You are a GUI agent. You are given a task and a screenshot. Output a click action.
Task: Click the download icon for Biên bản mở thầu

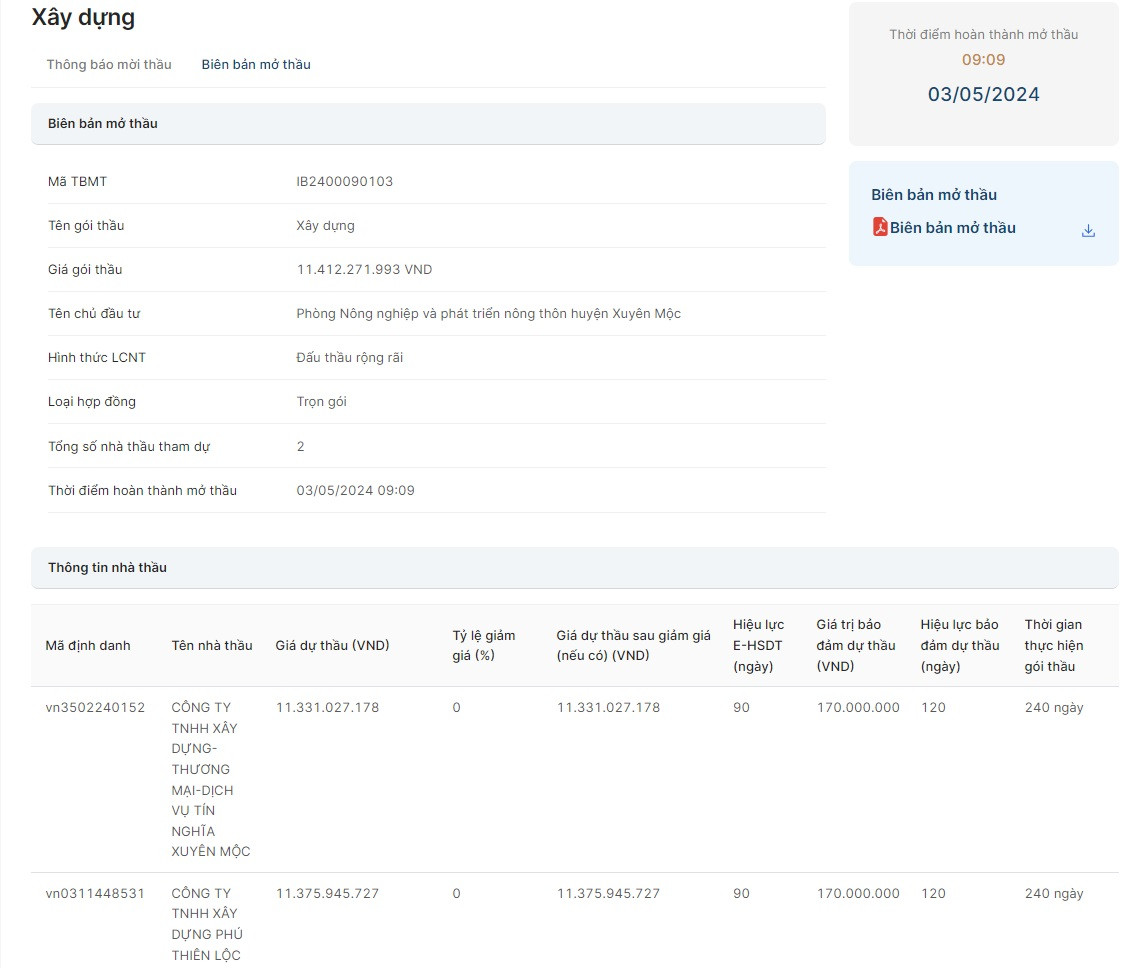click(1088, 231)
